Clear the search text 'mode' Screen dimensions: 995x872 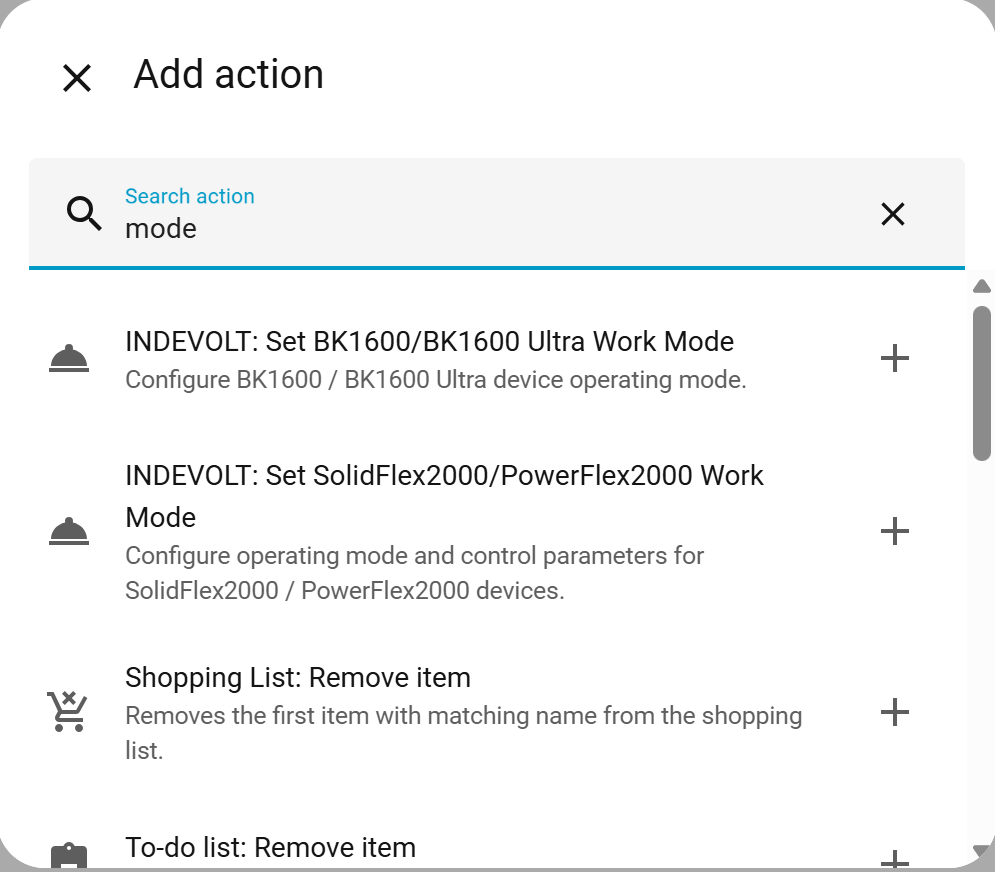892,213
